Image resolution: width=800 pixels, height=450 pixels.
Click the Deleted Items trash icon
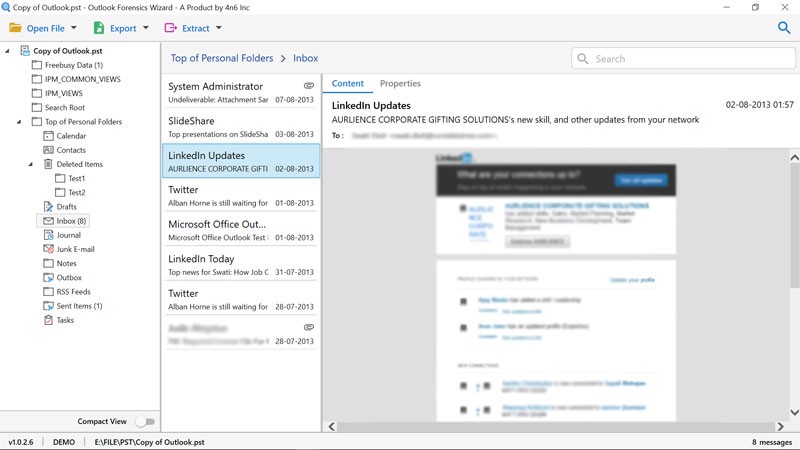coord(48,164)
